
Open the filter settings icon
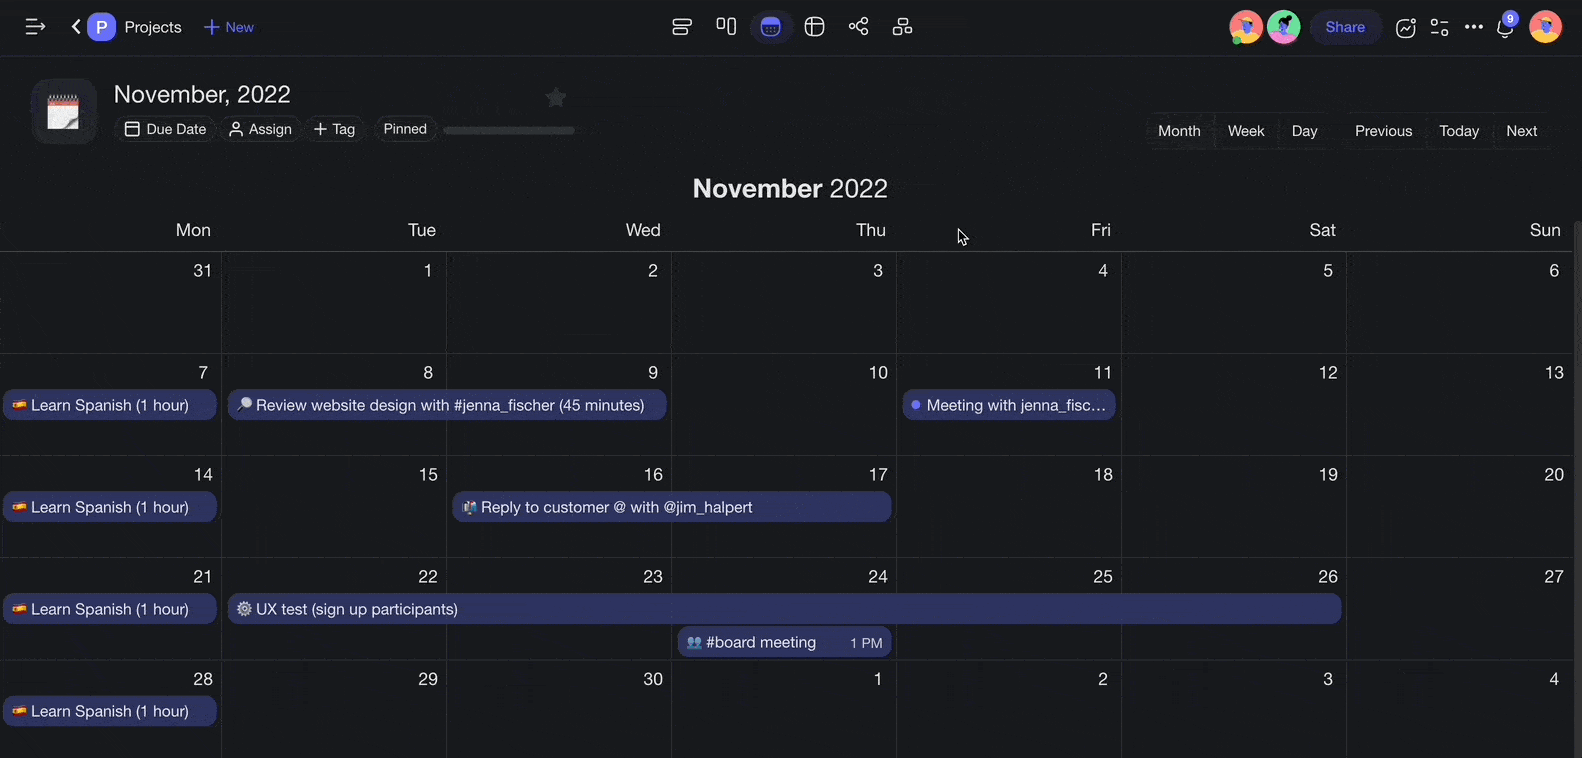tap(1440, 28)
